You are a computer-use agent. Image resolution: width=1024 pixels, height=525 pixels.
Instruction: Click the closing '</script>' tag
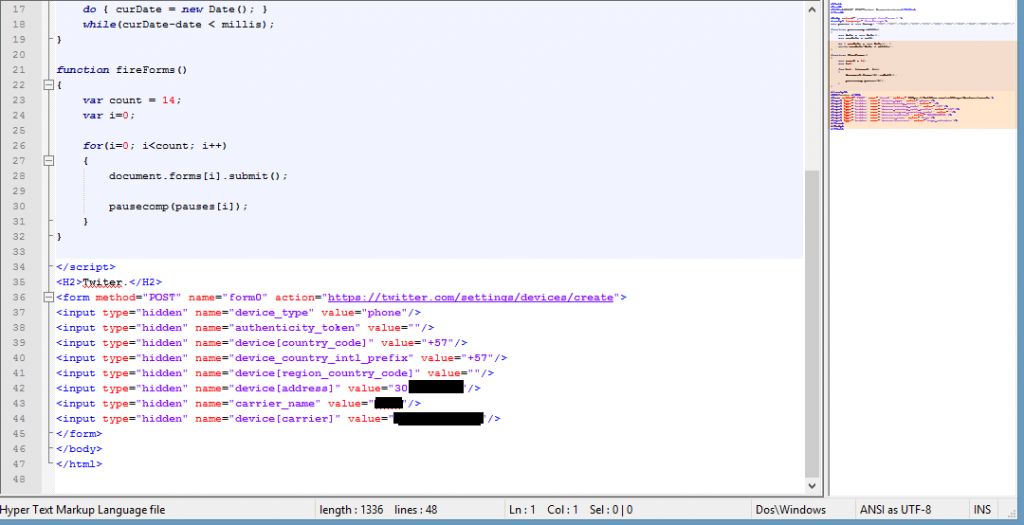(x=86, y=267)
